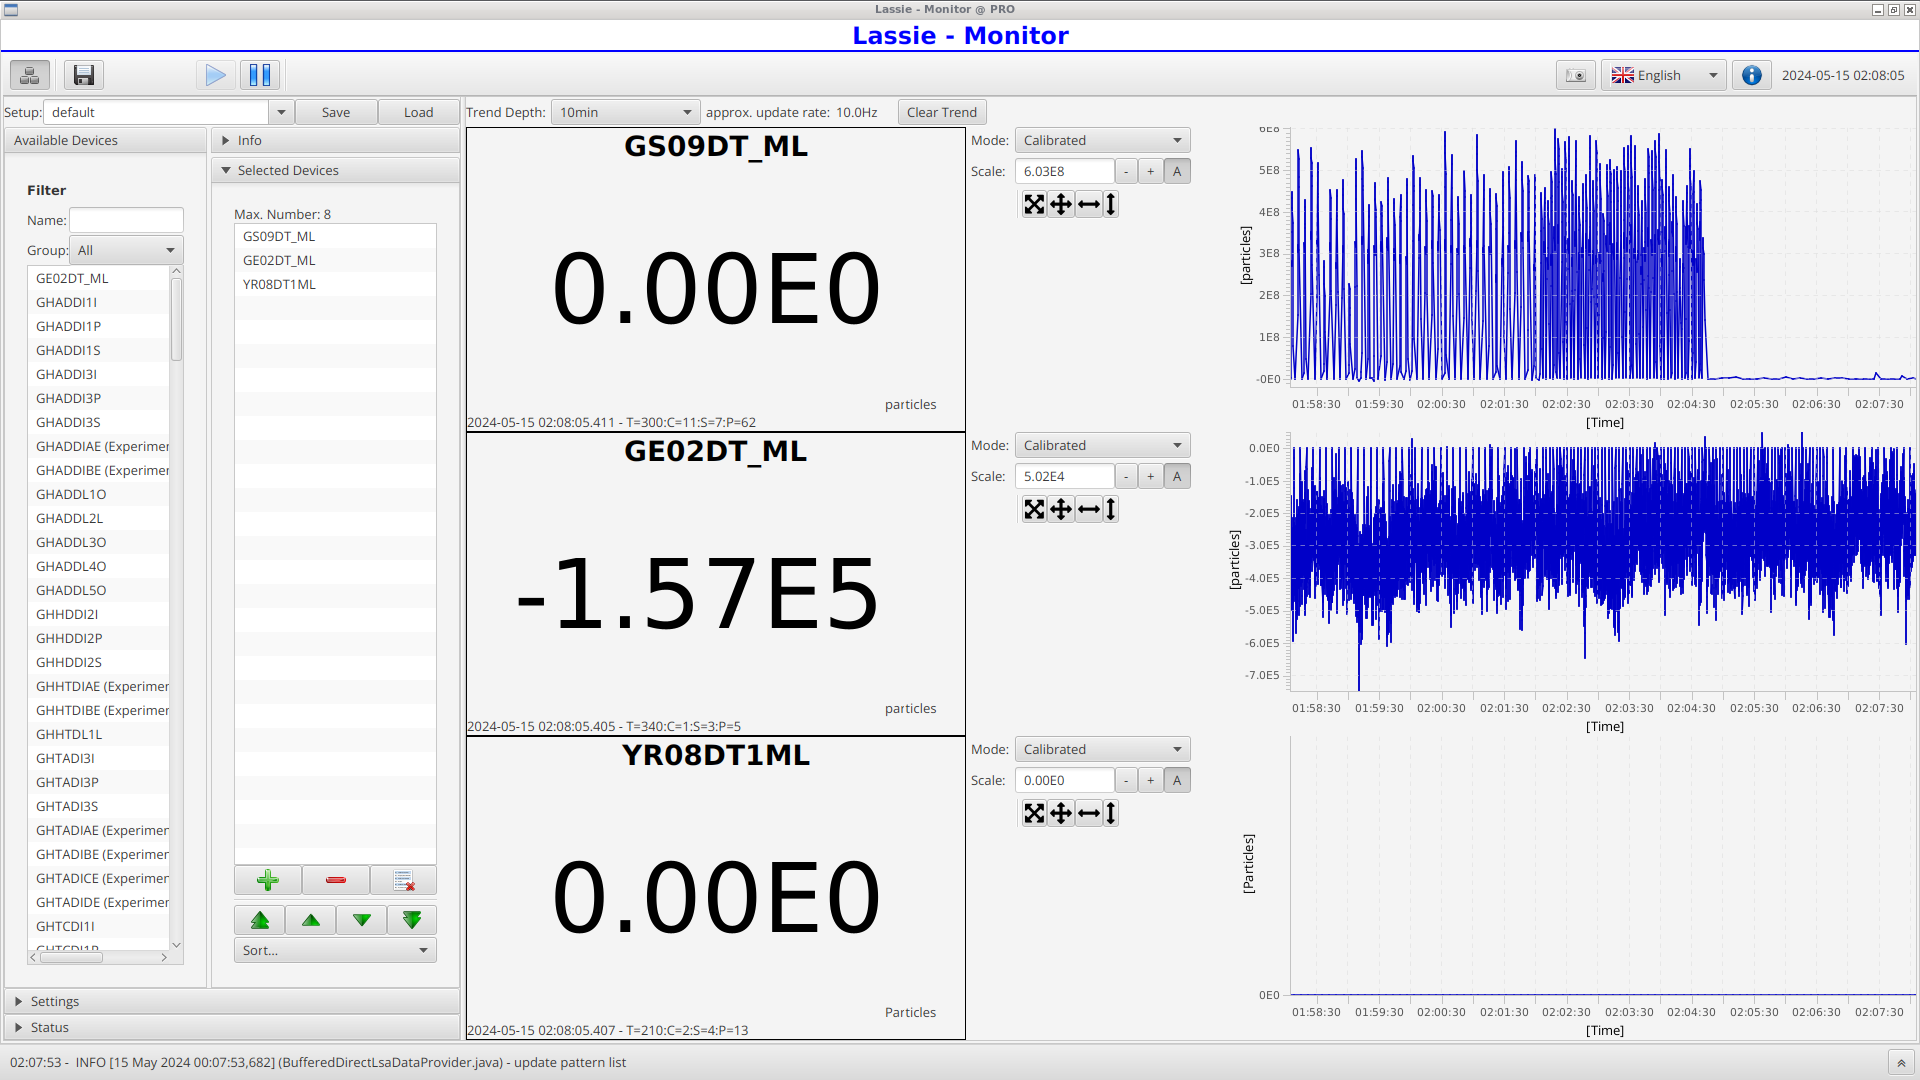Click the Save setup button
The height and width of the screenshot is (1080, 1920).
tap(336, 113)
